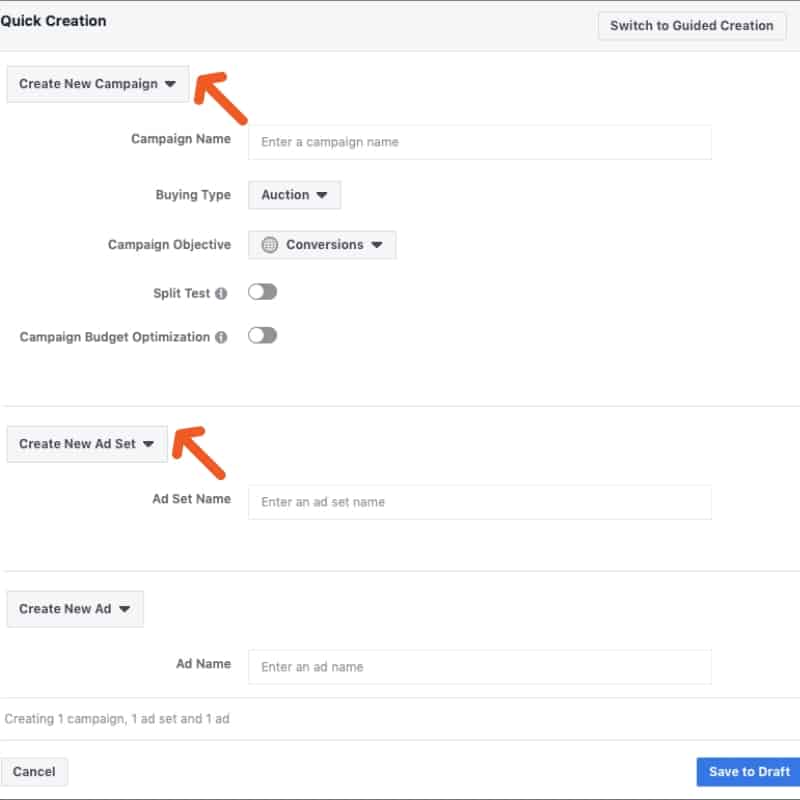
Task: Click the caret on Create New Campaign
Action: tap(170, 84)
